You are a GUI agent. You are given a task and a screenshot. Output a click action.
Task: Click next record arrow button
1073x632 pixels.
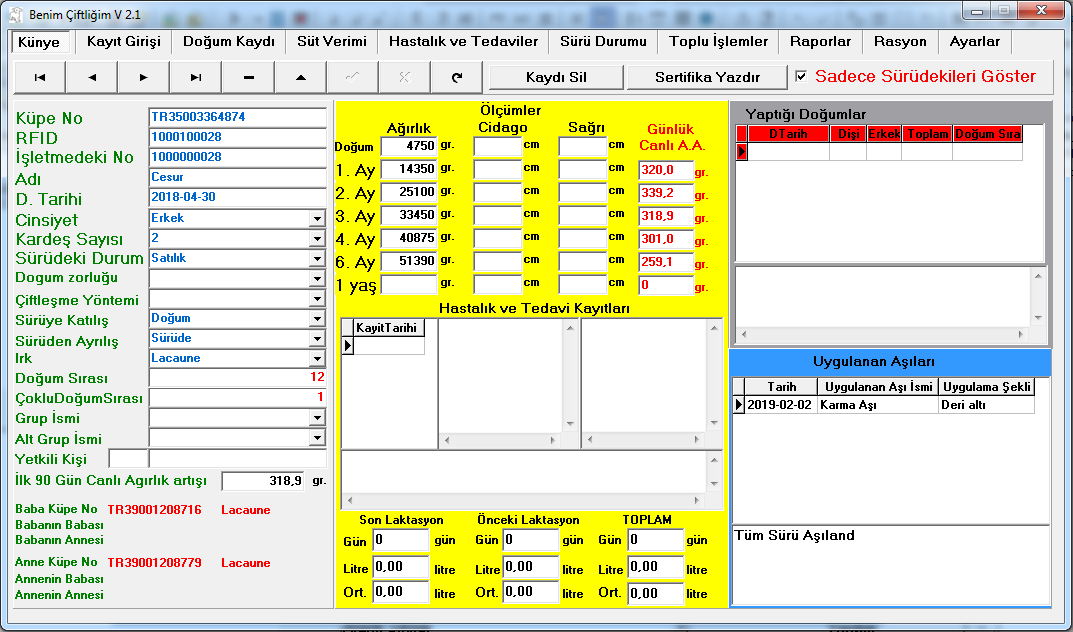point(144,77)
